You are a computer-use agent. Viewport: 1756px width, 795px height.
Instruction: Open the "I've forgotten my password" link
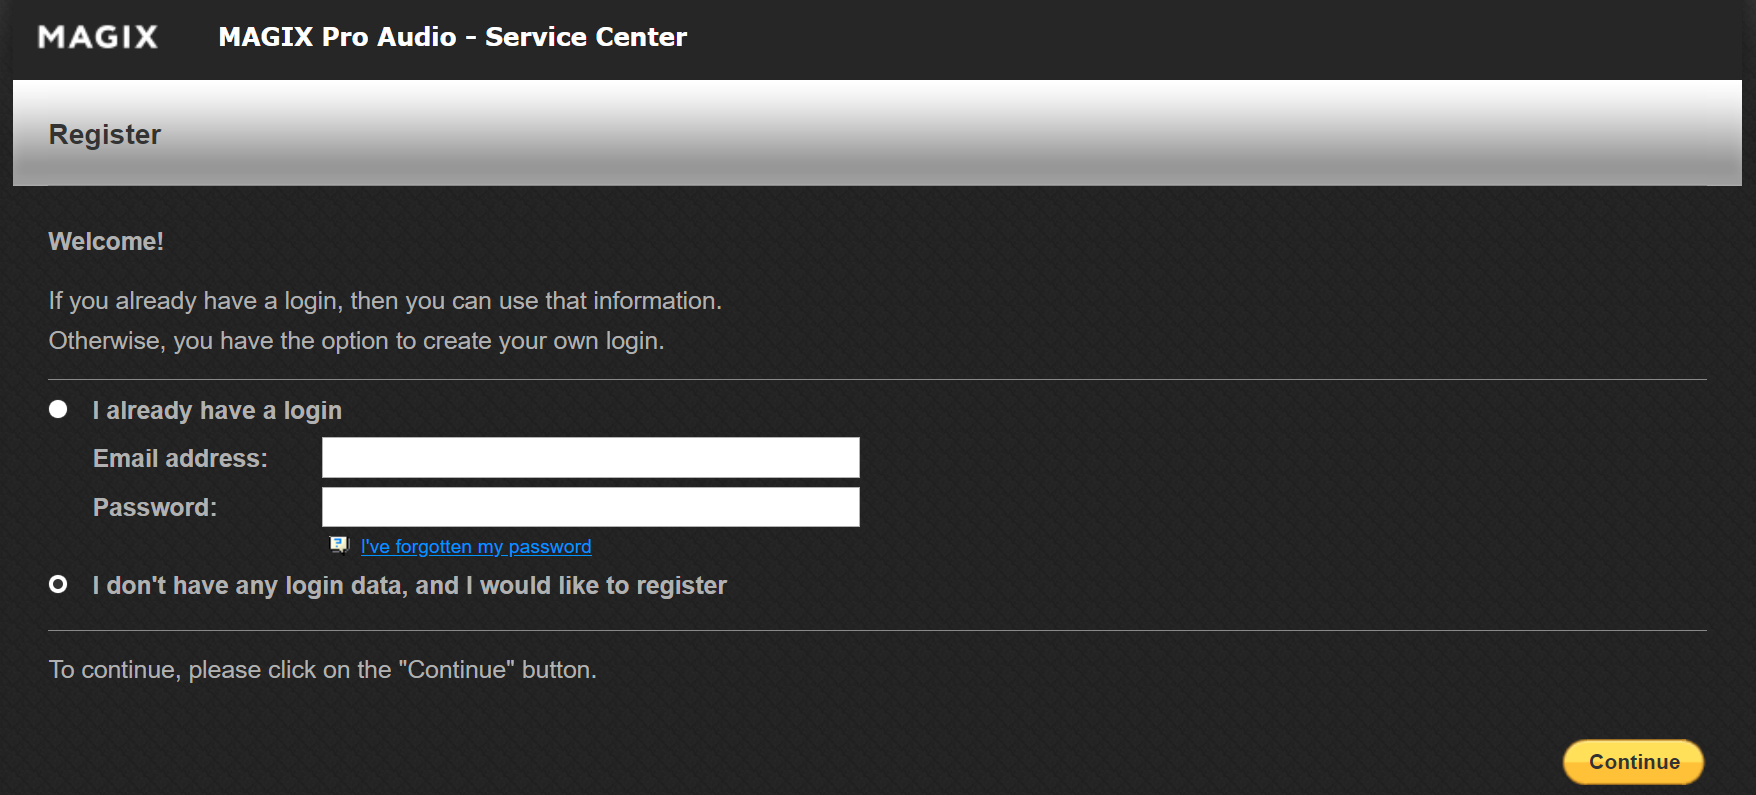click(x=476, y=546)
